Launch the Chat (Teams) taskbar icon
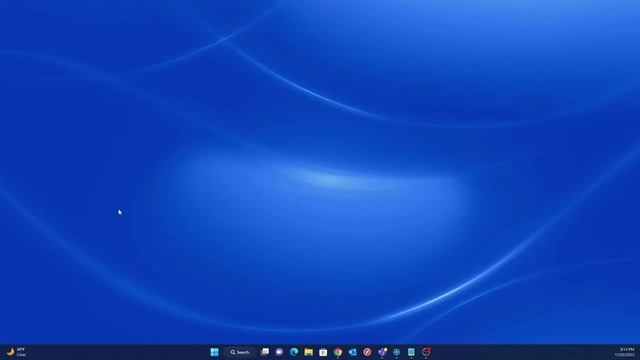Image resolution: width=640 pixels, height=360 pixels. [x=279, y=352]
